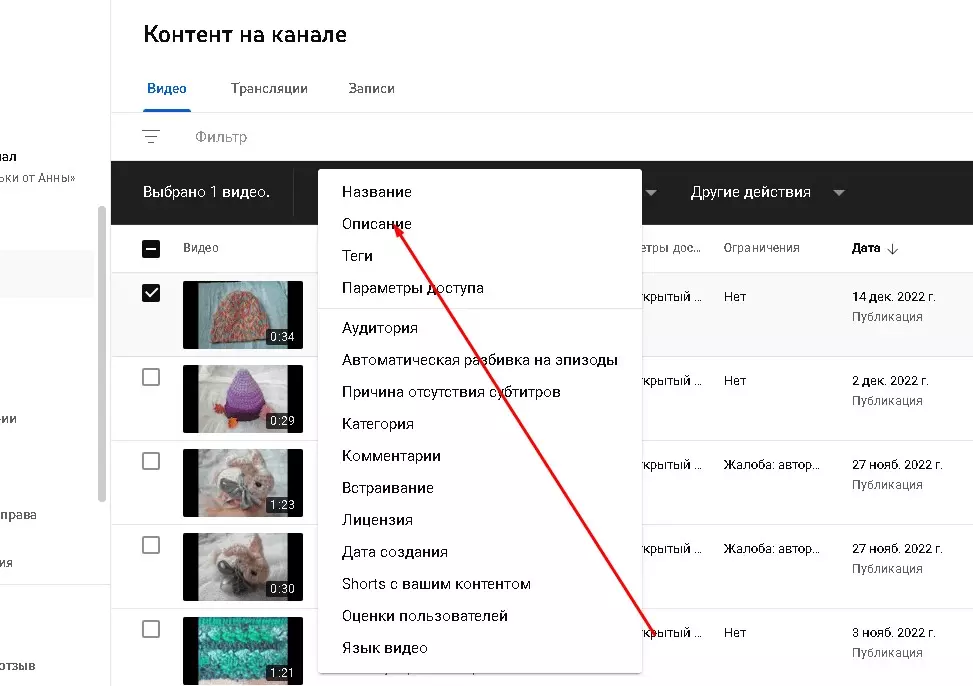Uncheck the selected 0:34 hat video checkbox
This screenshot has height=686, width=973.
point(151,293)
